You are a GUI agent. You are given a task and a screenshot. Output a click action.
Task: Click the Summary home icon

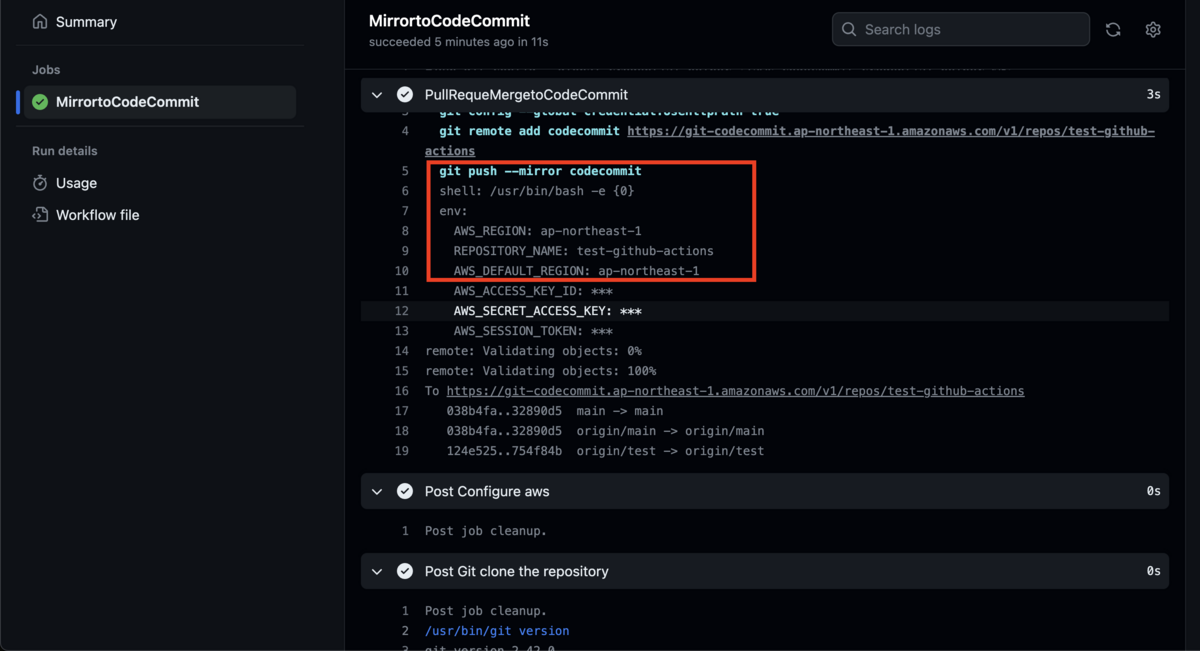tap(40, 22)
